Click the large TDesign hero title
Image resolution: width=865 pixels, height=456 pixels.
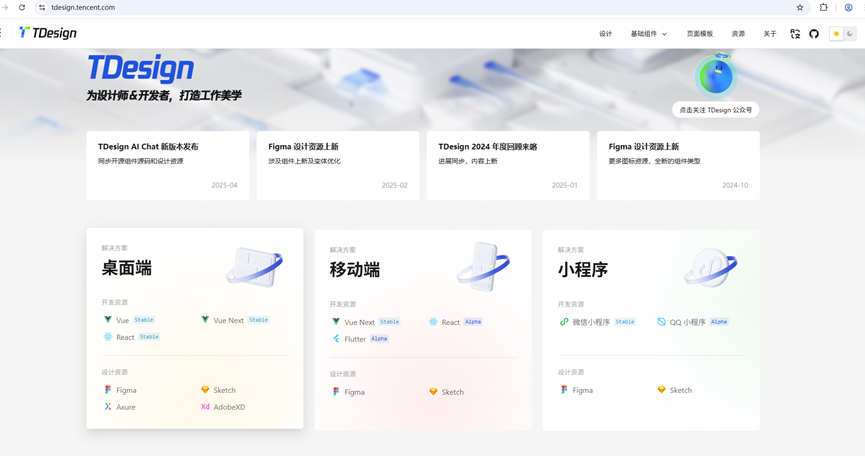141,68
